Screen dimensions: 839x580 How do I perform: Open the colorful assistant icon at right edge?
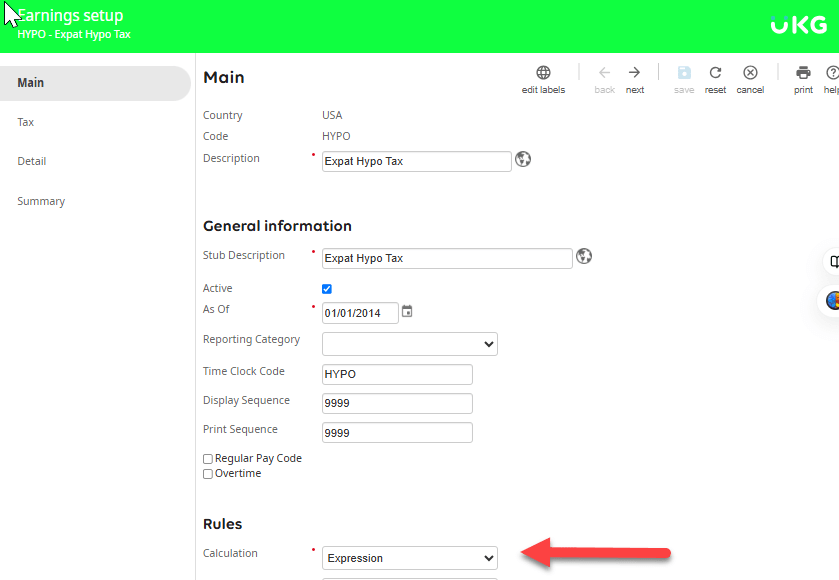(833, 300)
